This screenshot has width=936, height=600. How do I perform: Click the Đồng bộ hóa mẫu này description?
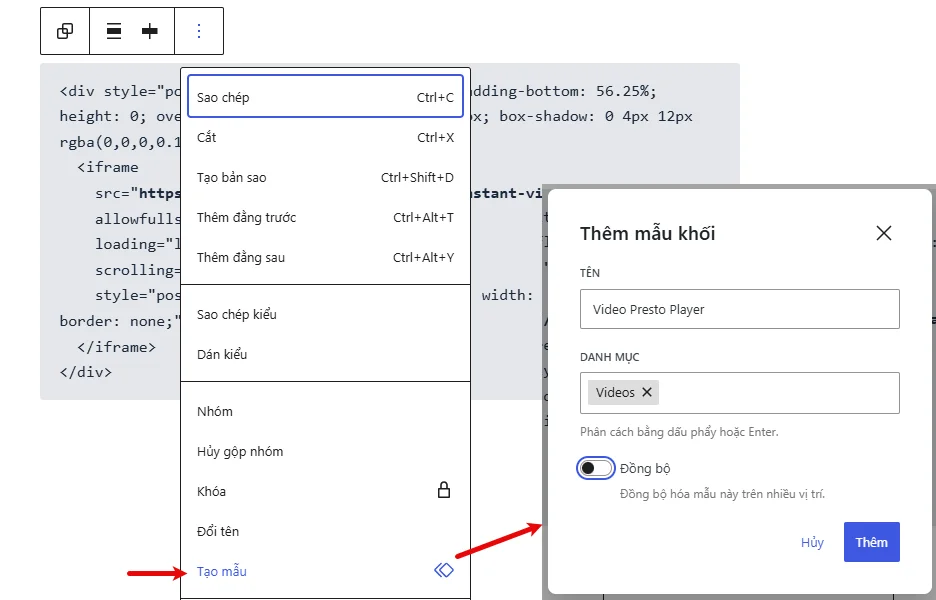722,494
